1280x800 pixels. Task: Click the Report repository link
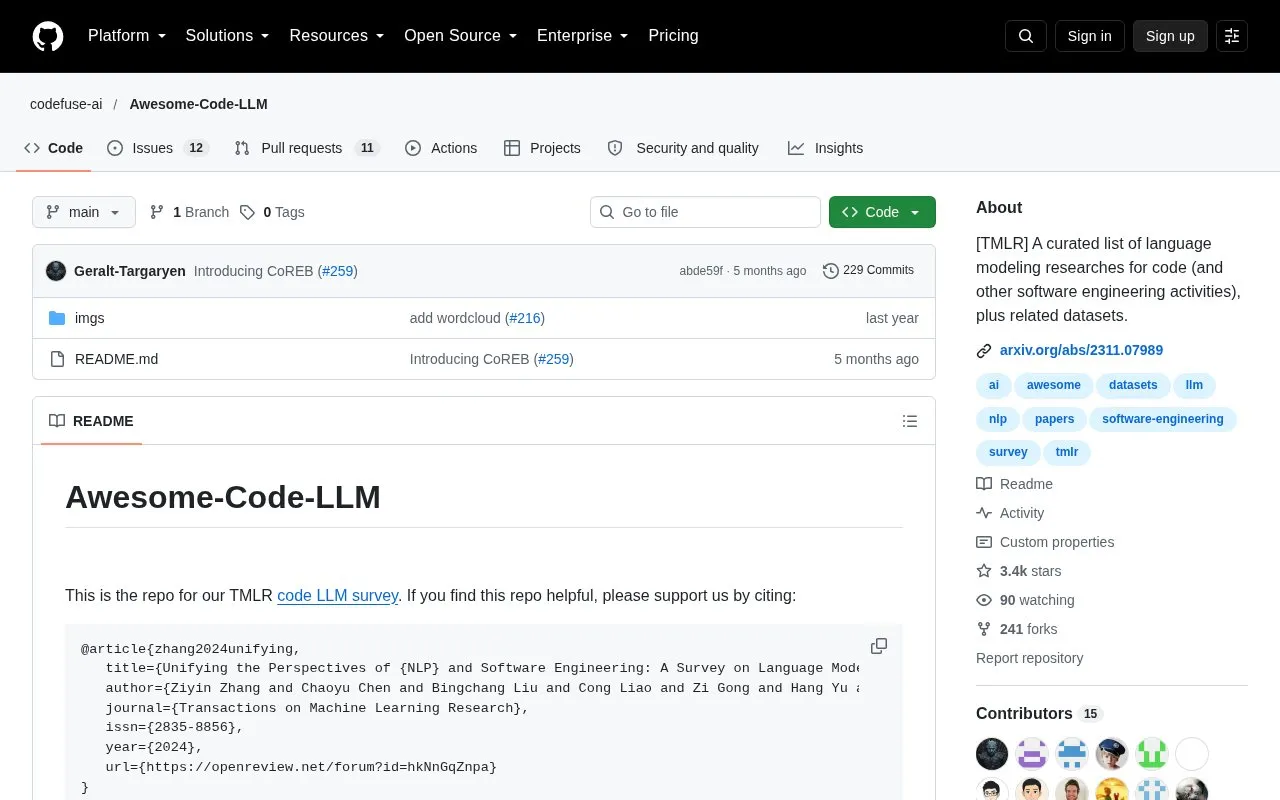(1029, 658)
